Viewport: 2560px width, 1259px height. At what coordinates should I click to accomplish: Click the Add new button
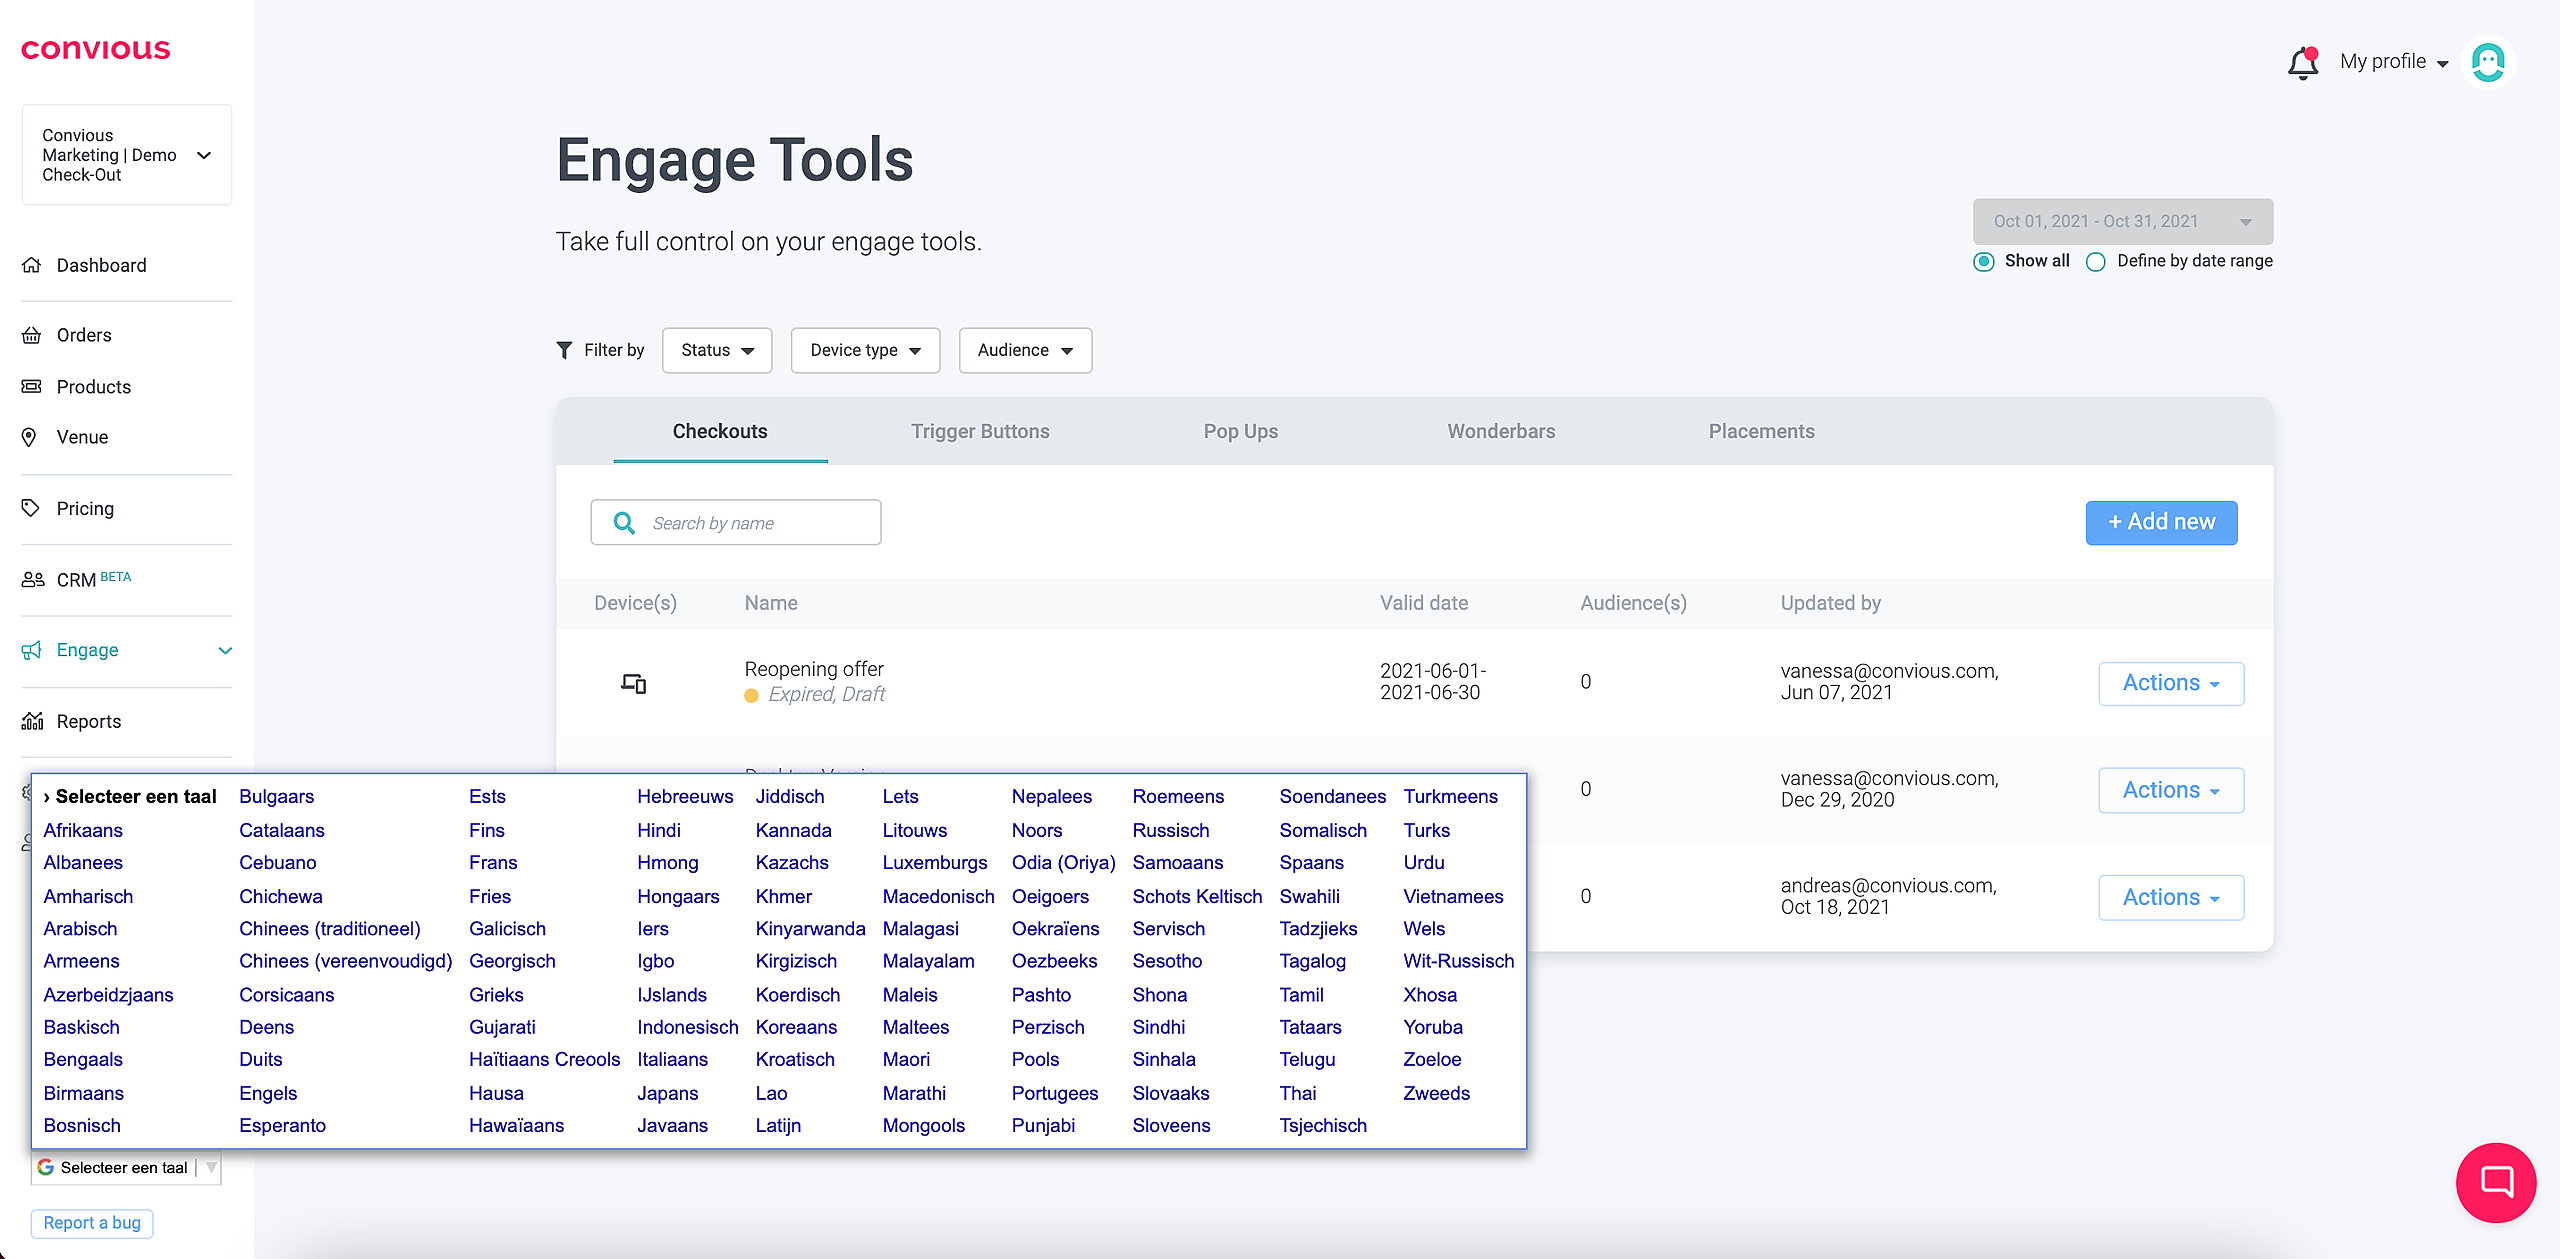(x=2160, y=522)
